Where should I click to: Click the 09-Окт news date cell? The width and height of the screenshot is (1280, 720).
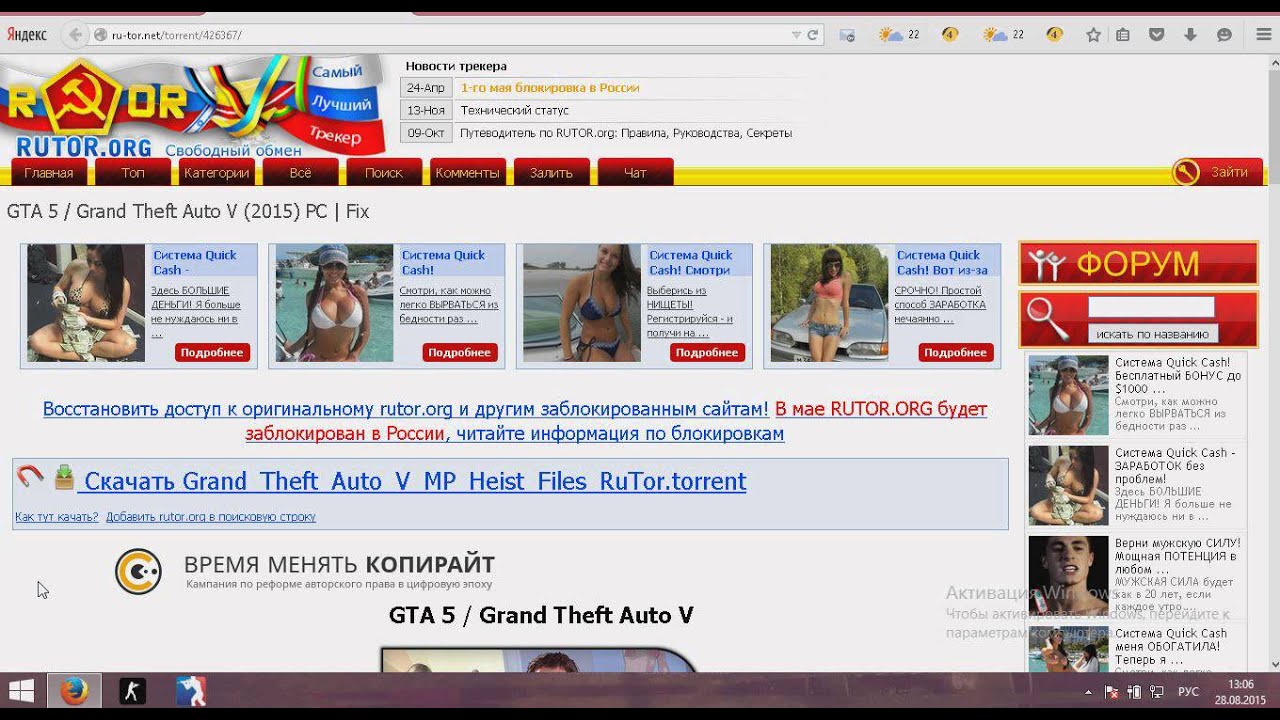(426, 132)
